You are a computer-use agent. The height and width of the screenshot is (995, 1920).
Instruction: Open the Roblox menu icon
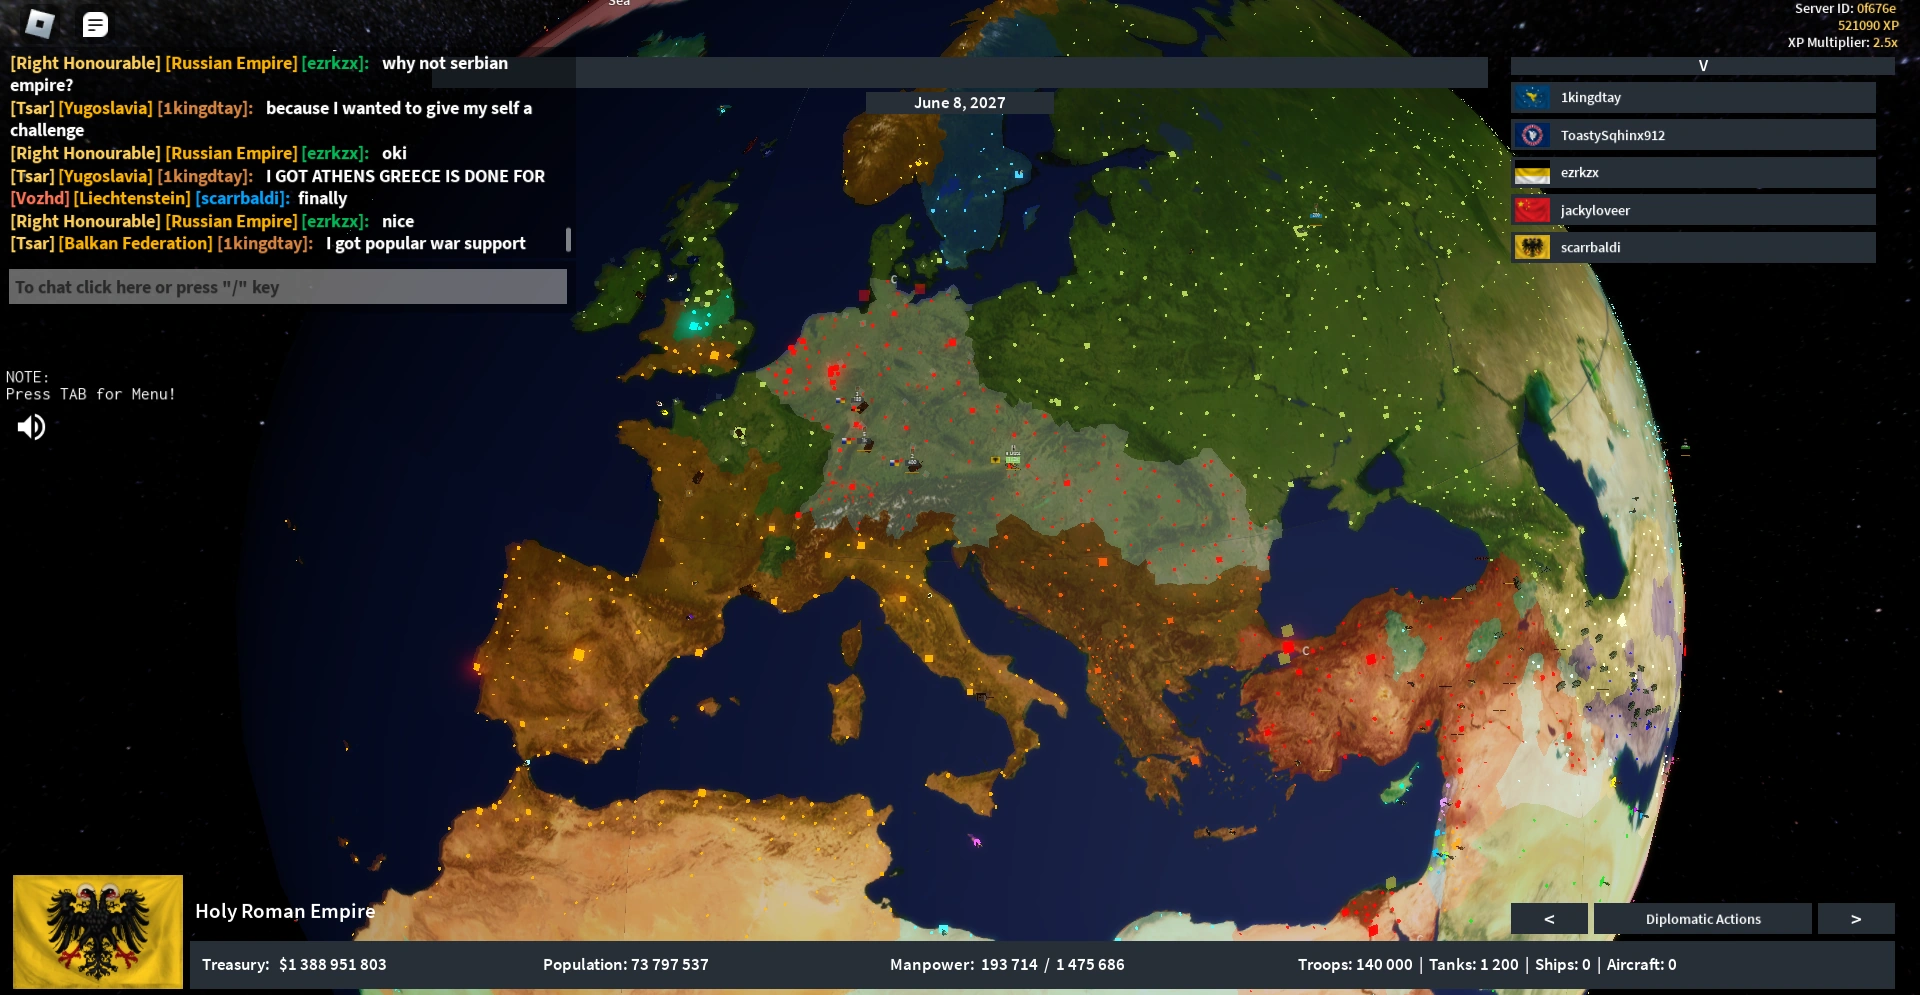point(40,22)
